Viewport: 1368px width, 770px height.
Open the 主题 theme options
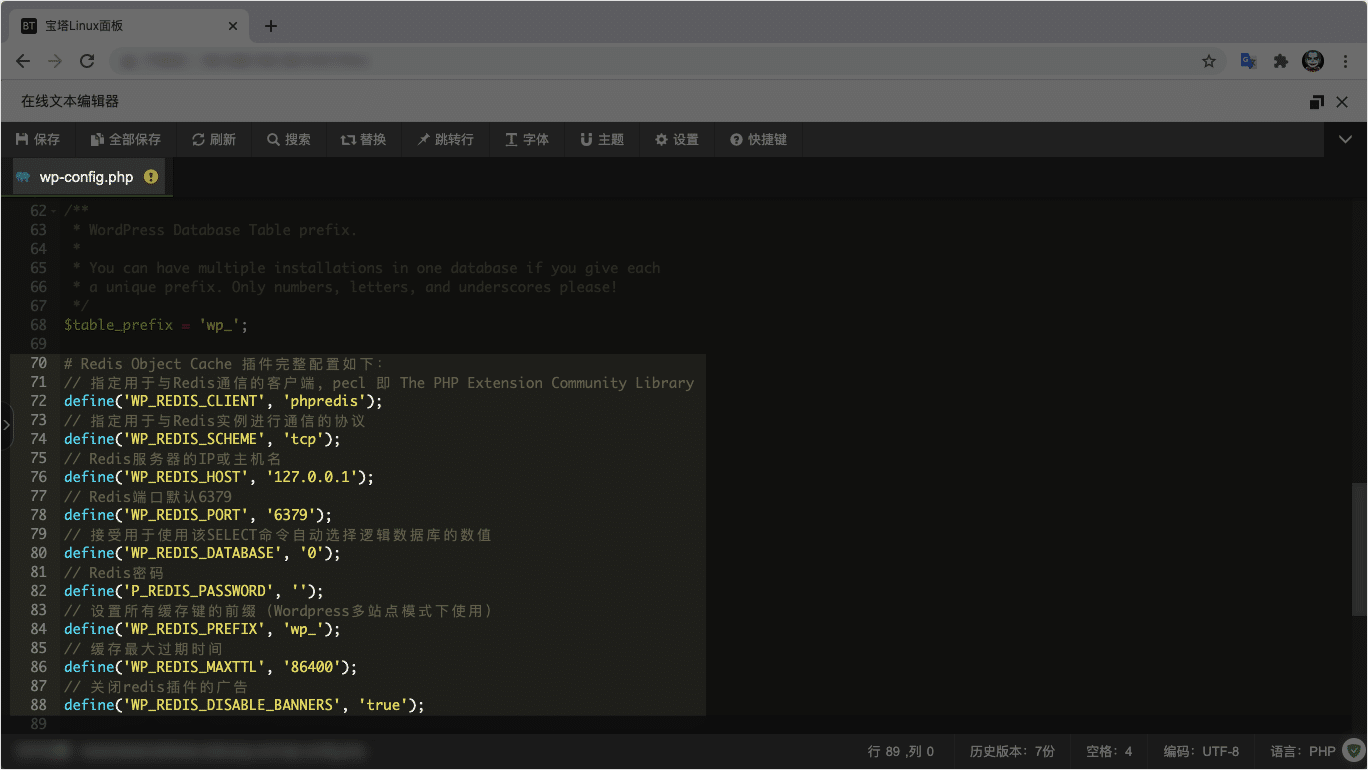point(602,140)
